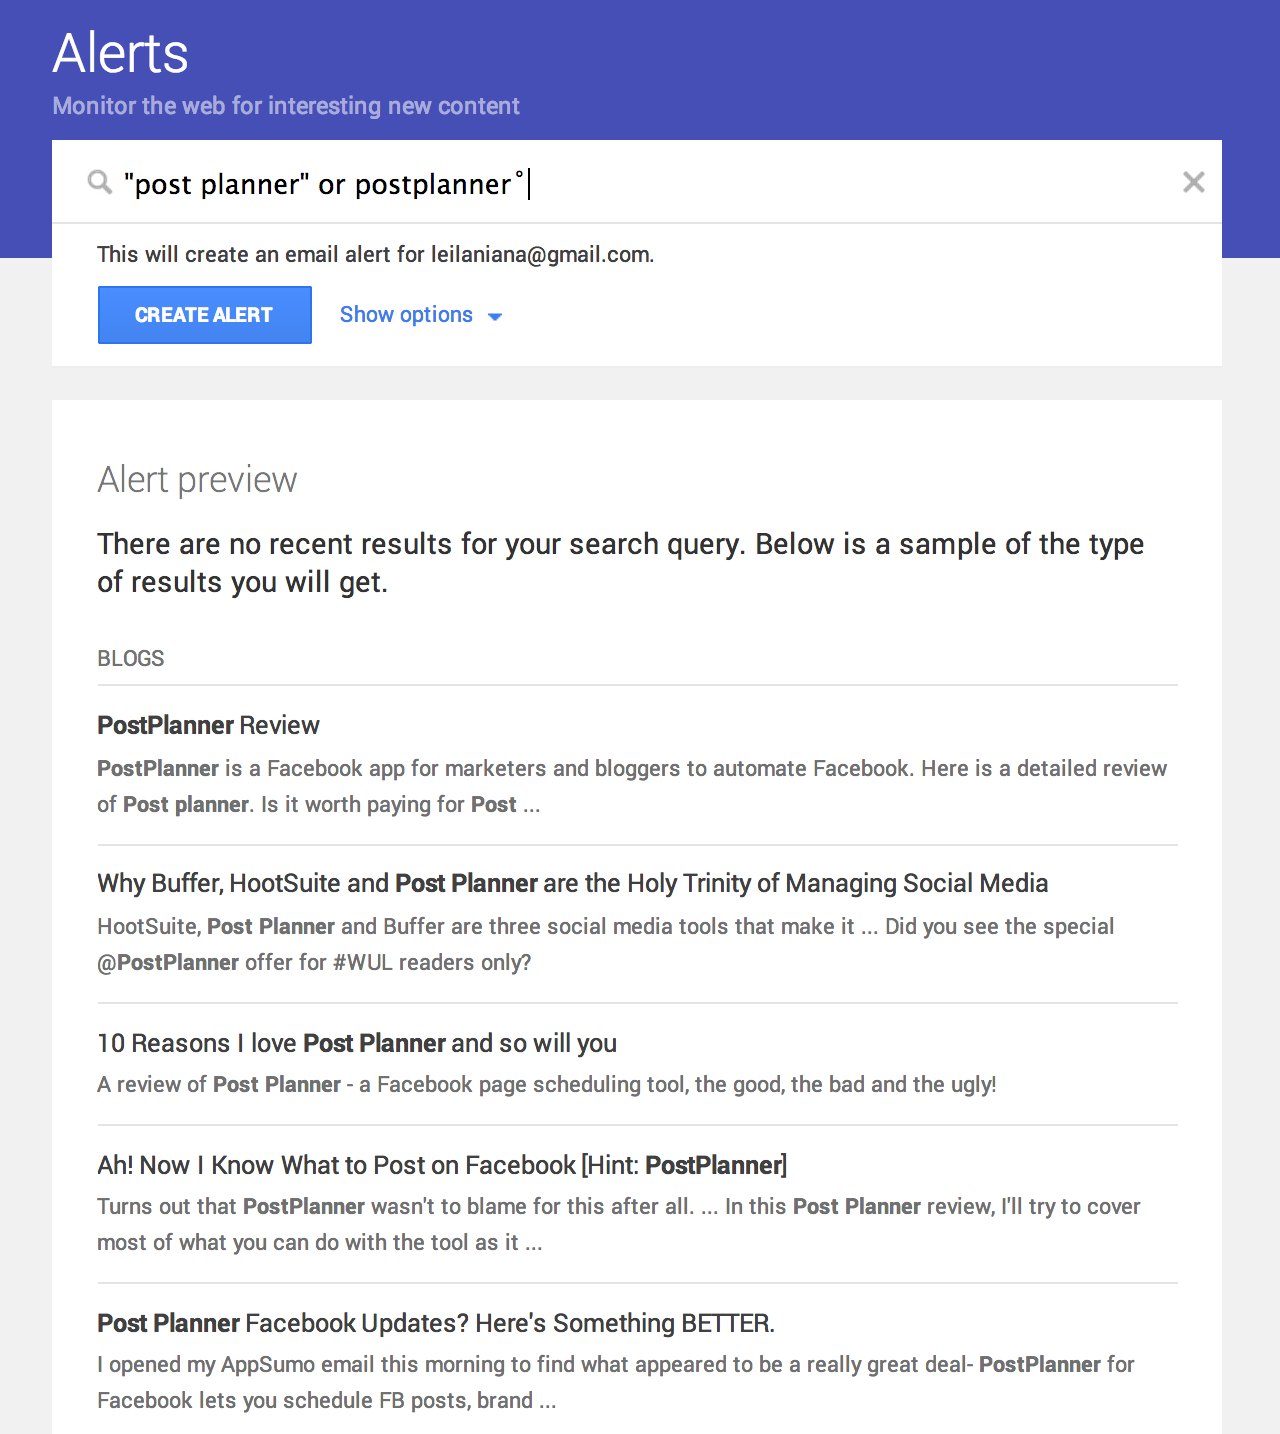Select the X icon to reset the alert query
The image size is (1280, 1434).
1193,182
